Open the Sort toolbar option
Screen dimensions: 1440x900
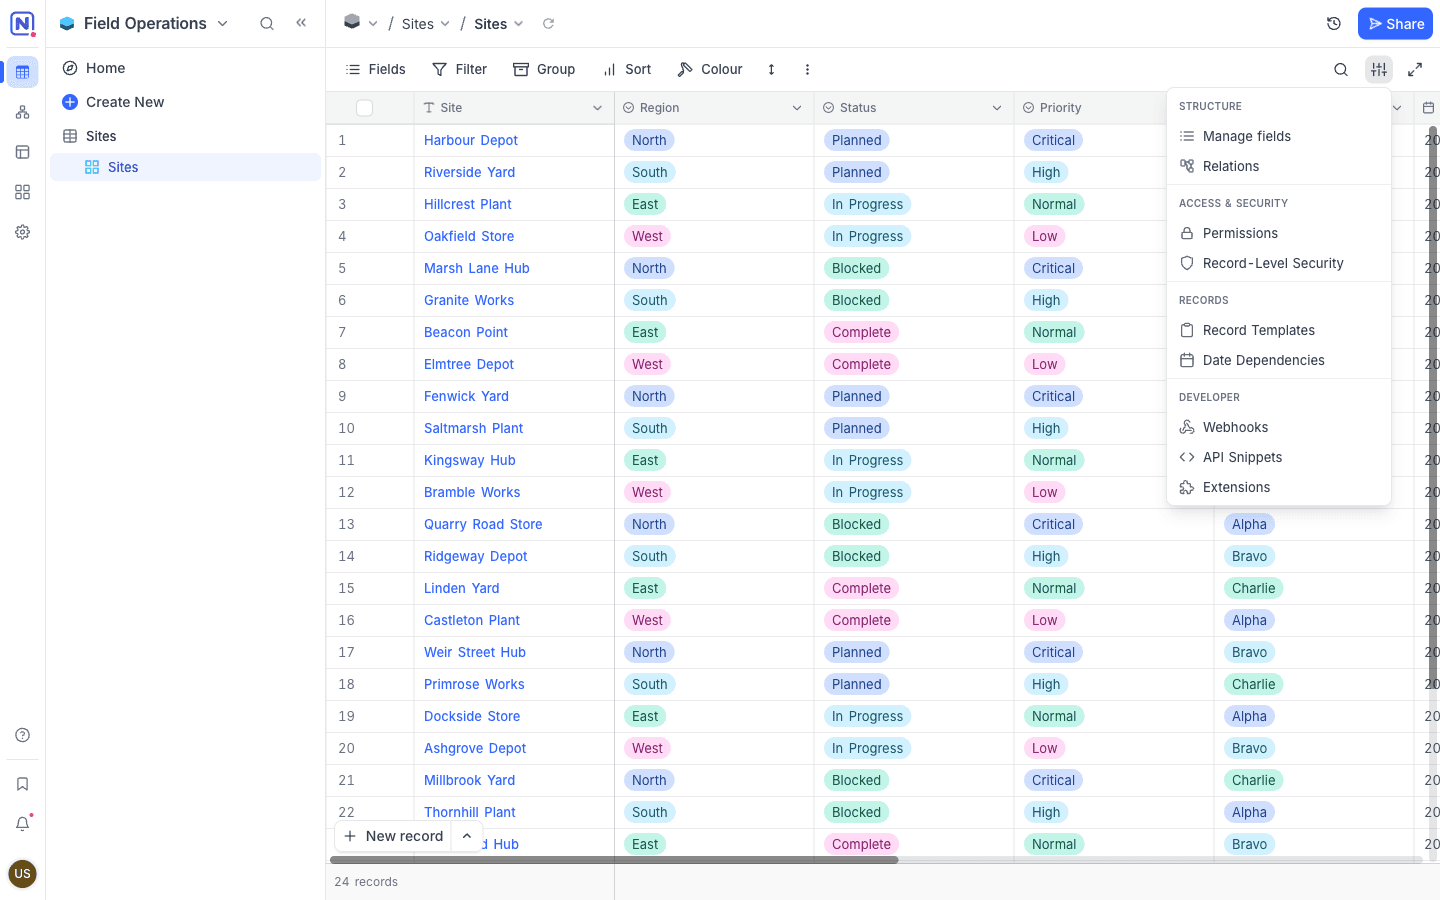(627, 69)
